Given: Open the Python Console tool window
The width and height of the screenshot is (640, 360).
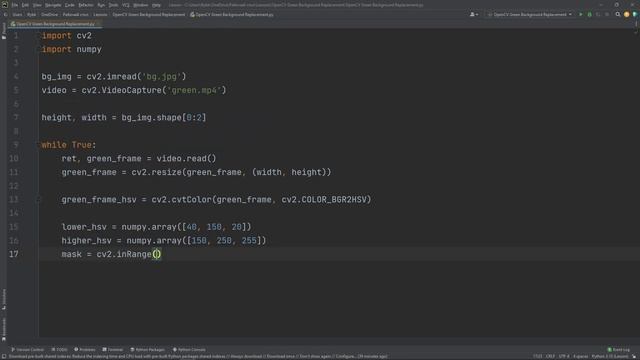Looking at the screenshot, I should [189, 350].
